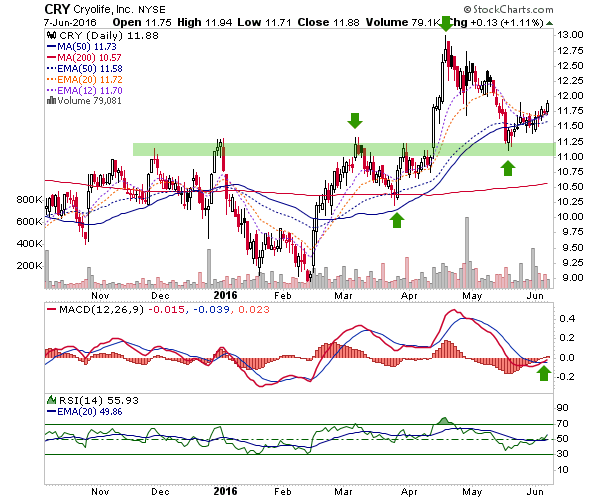Click the MACD(12,26,9) indicator label
This screenshot has height=500, width=600.
pyautogui.click(x=101, y=309)
